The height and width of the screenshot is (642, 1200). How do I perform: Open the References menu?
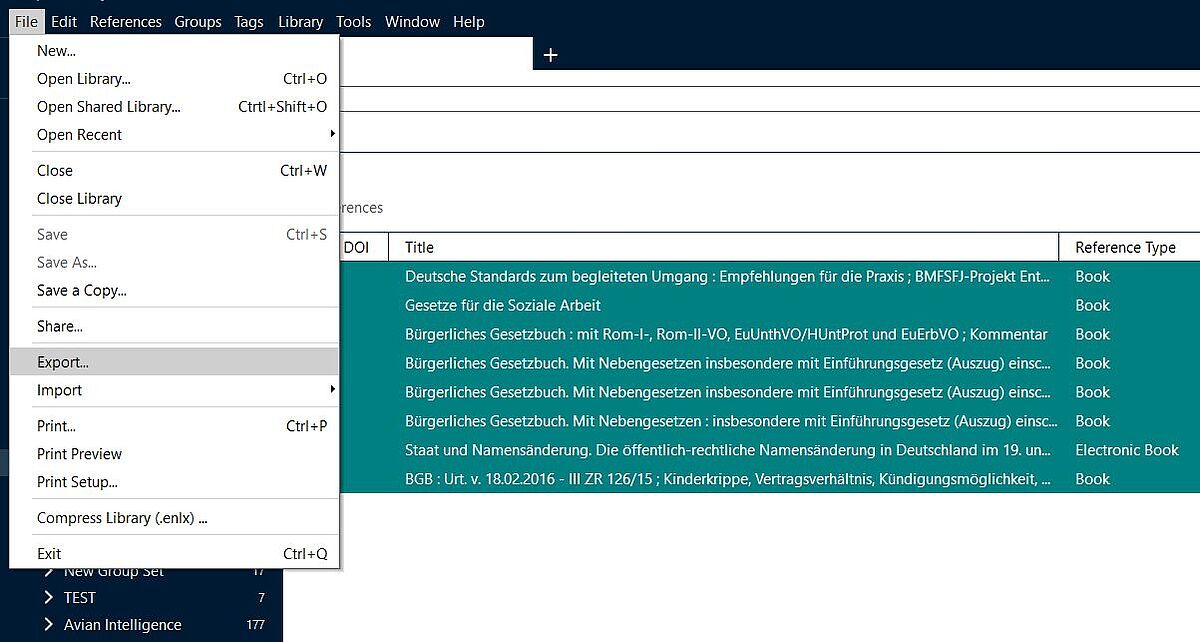[x=126, y=21]
